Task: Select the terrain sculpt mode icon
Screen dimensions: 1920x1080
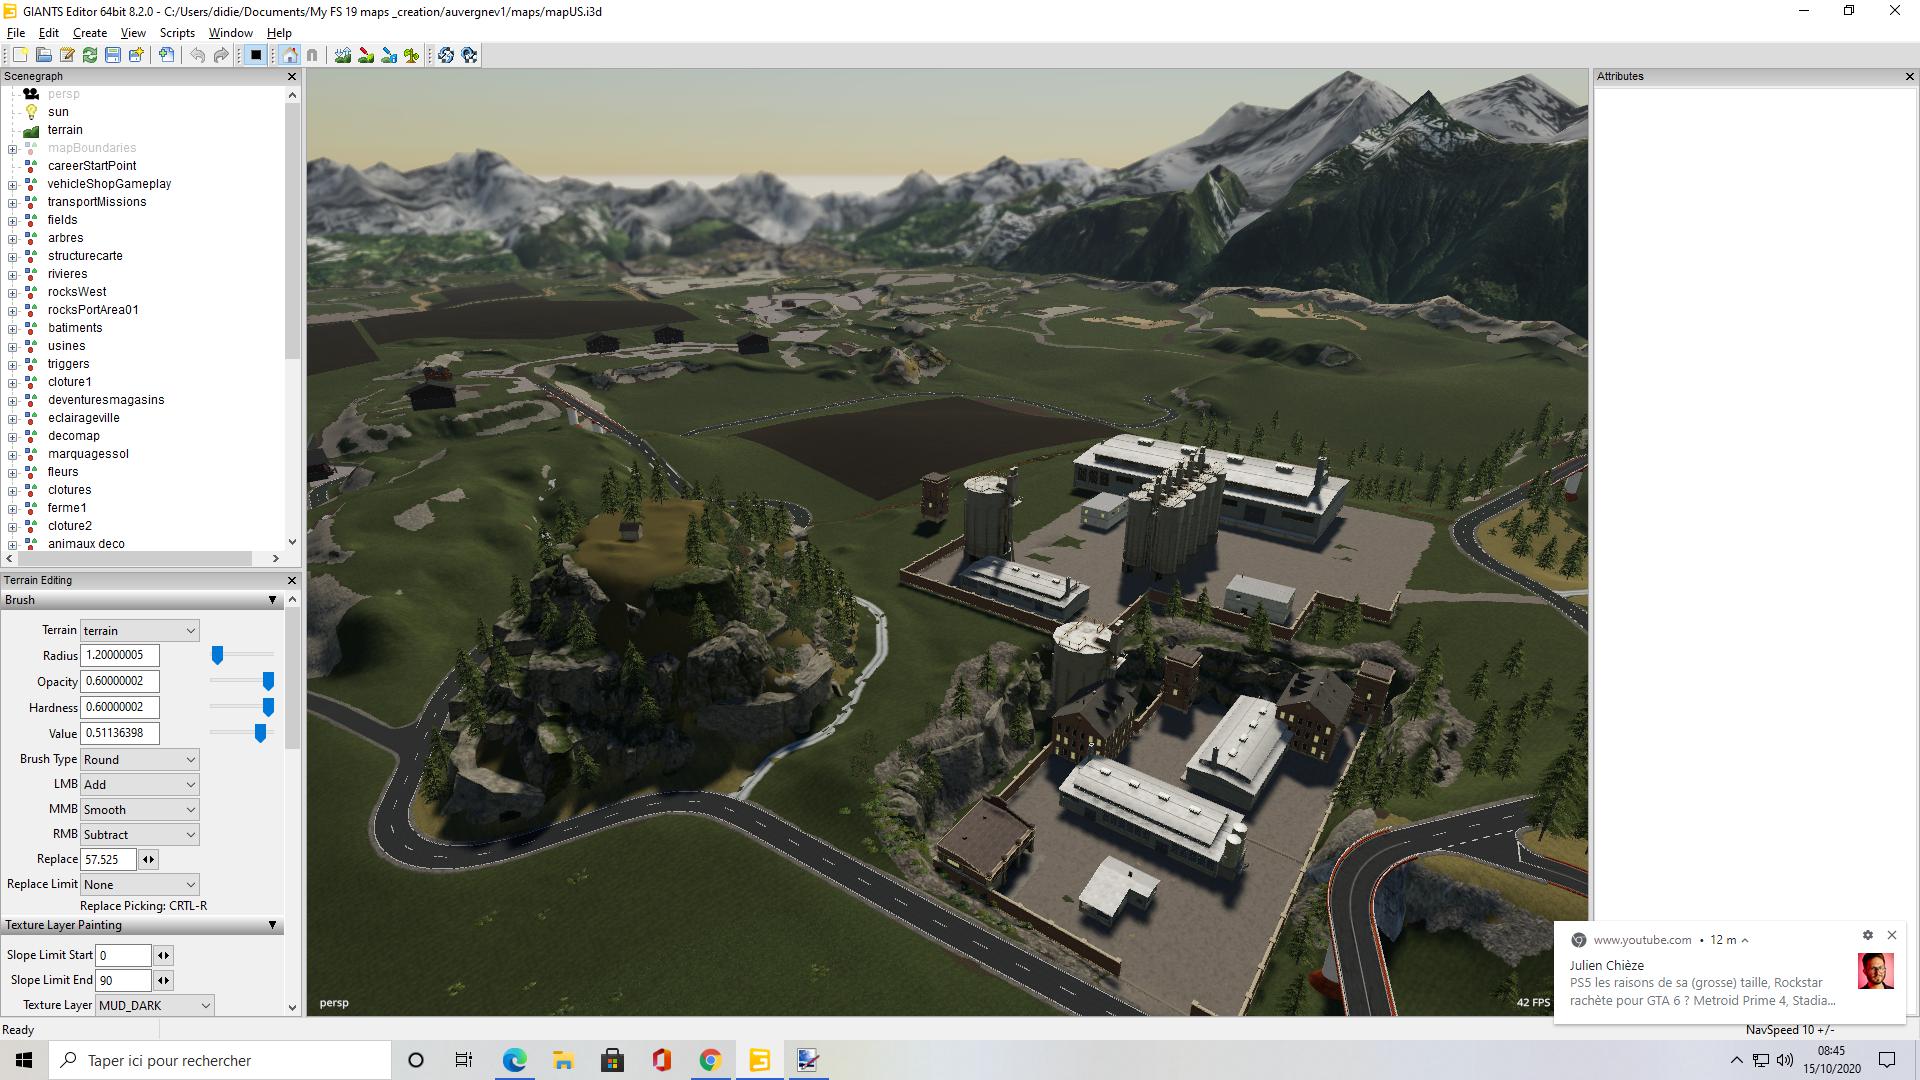Action: point(343,55)
